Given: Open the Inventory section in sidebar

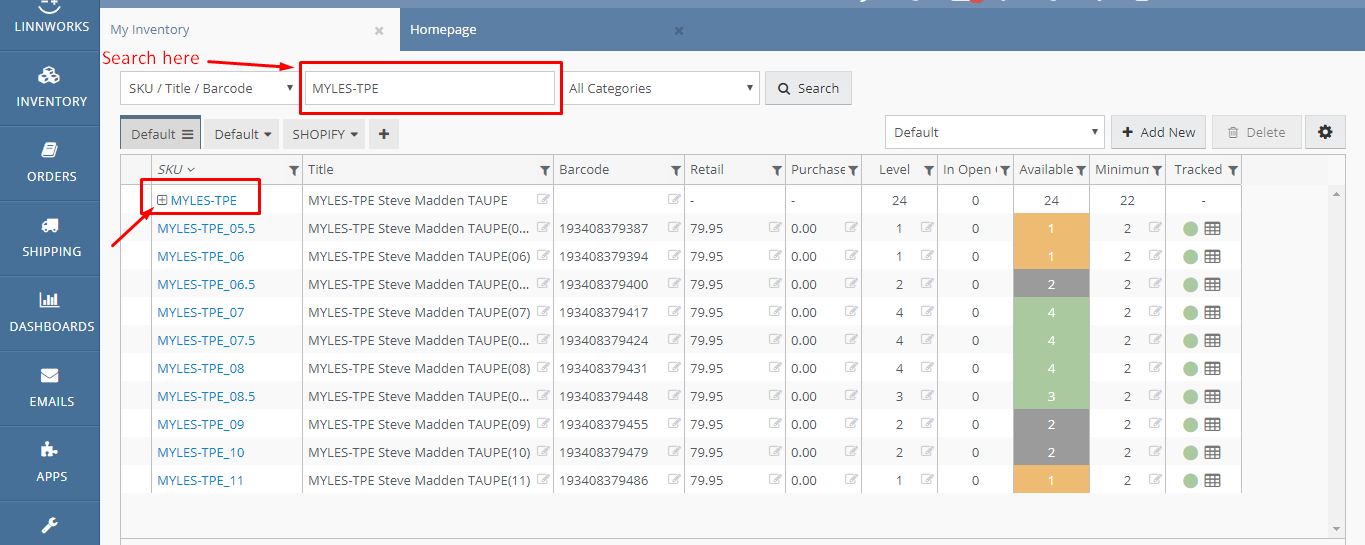Looking at the screenshot, I should coord(50,88).
